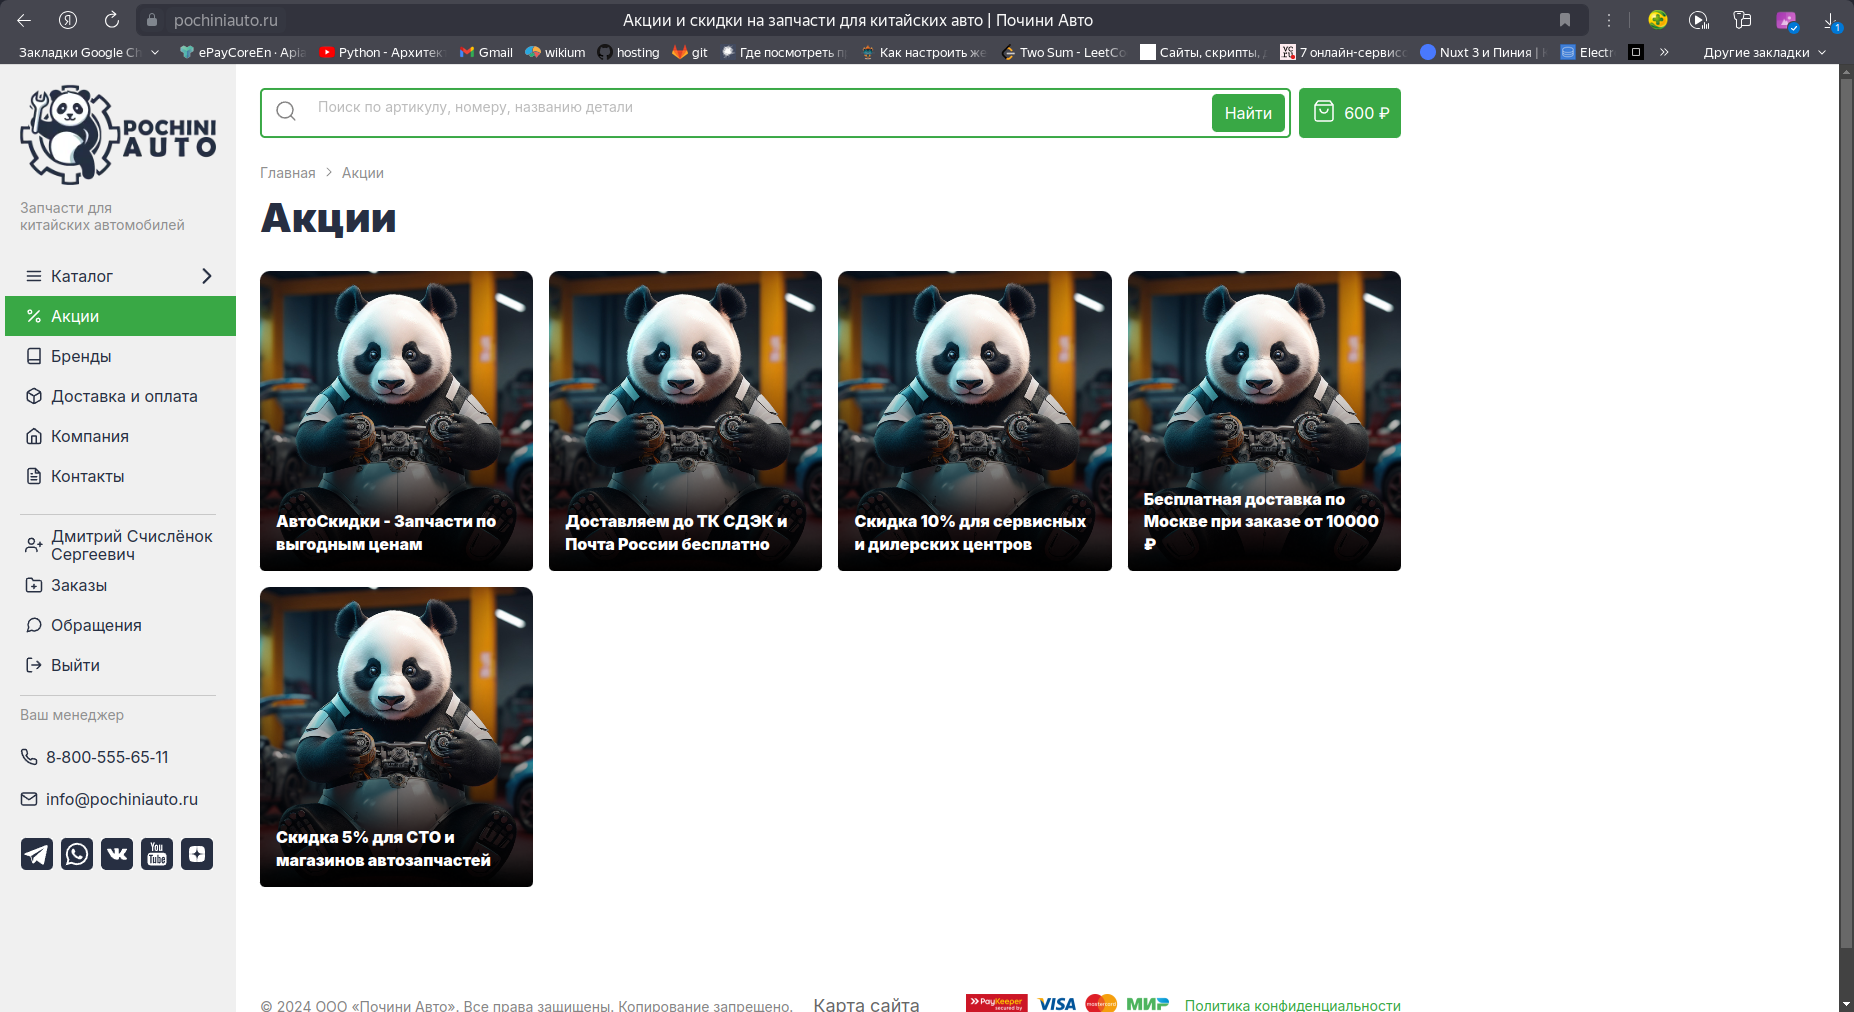Go to Главная via breadcrumb
The image size is (1854, 1012).
[288, 173]
